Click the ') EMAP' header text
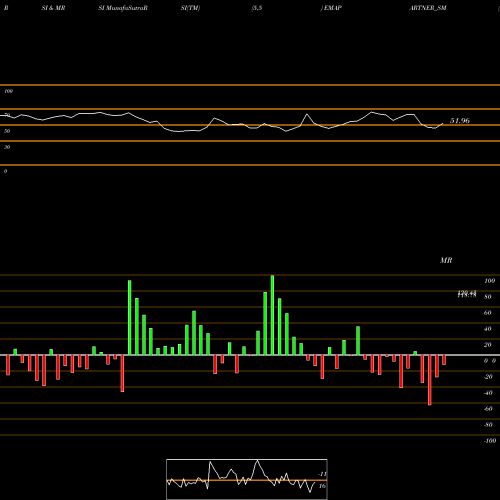Screen dimensions: 500x500 pos(331,8)
